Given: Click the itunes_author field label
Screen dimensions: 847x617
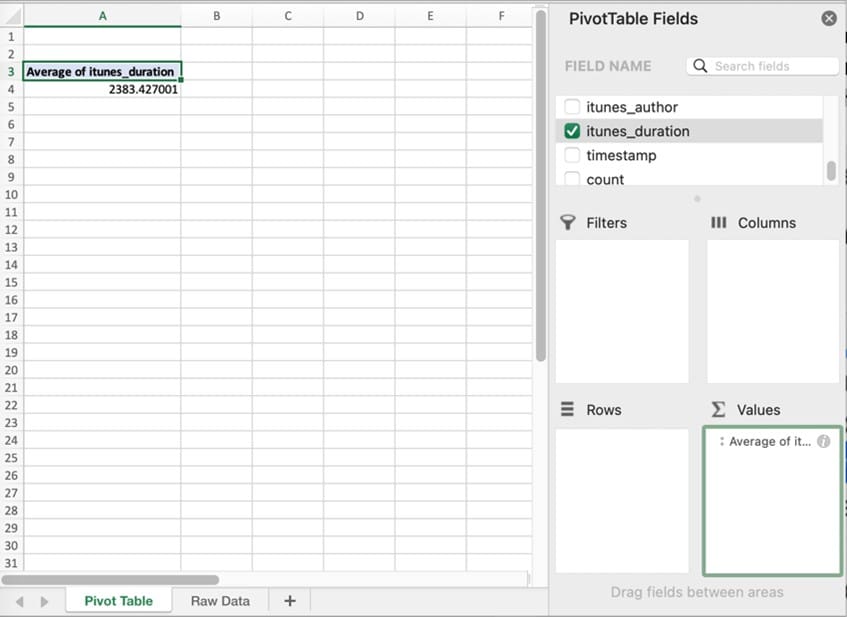Looking at the screenshot, I should click(632, 107).
